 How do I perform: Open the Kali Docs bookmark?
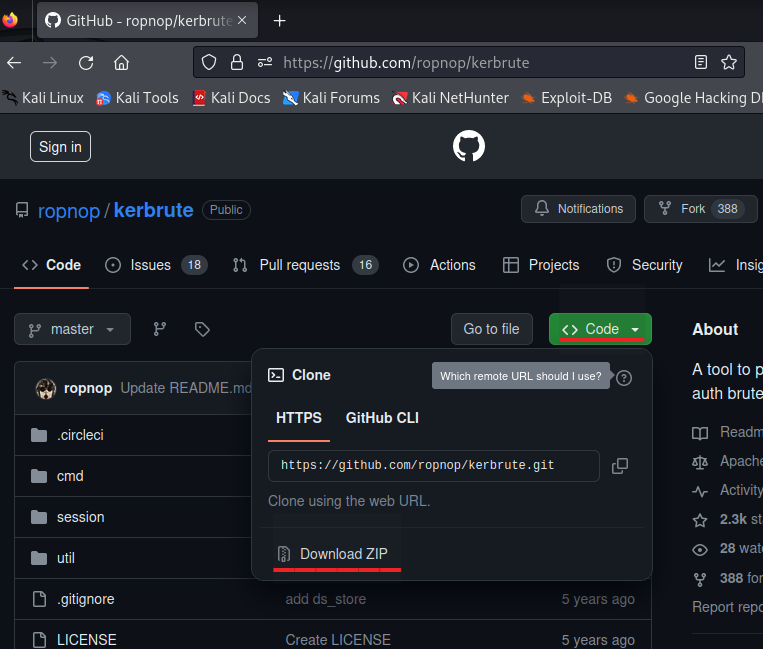pos(232,98)
